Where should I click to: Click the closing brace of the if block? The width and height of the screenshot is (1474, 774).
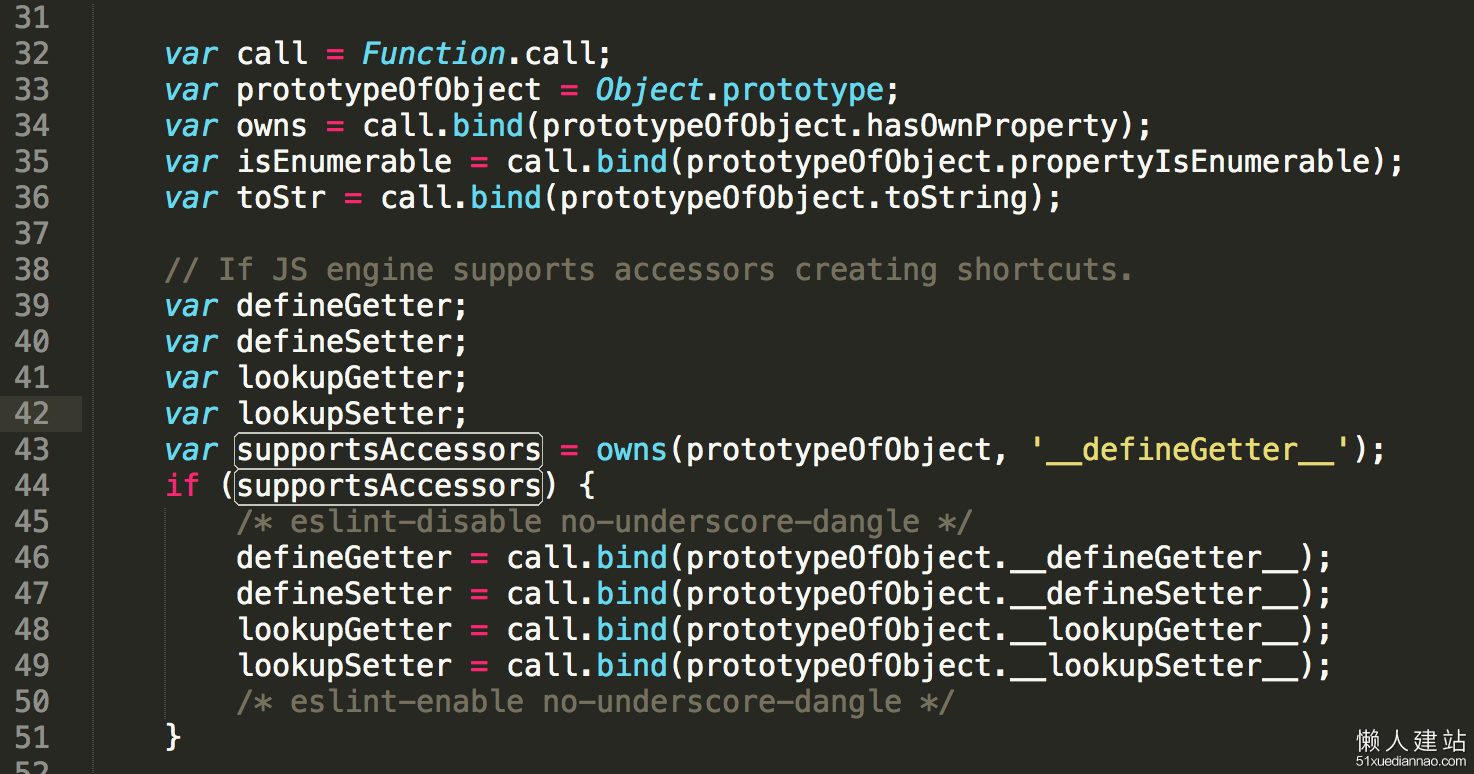tap(173, 738)
